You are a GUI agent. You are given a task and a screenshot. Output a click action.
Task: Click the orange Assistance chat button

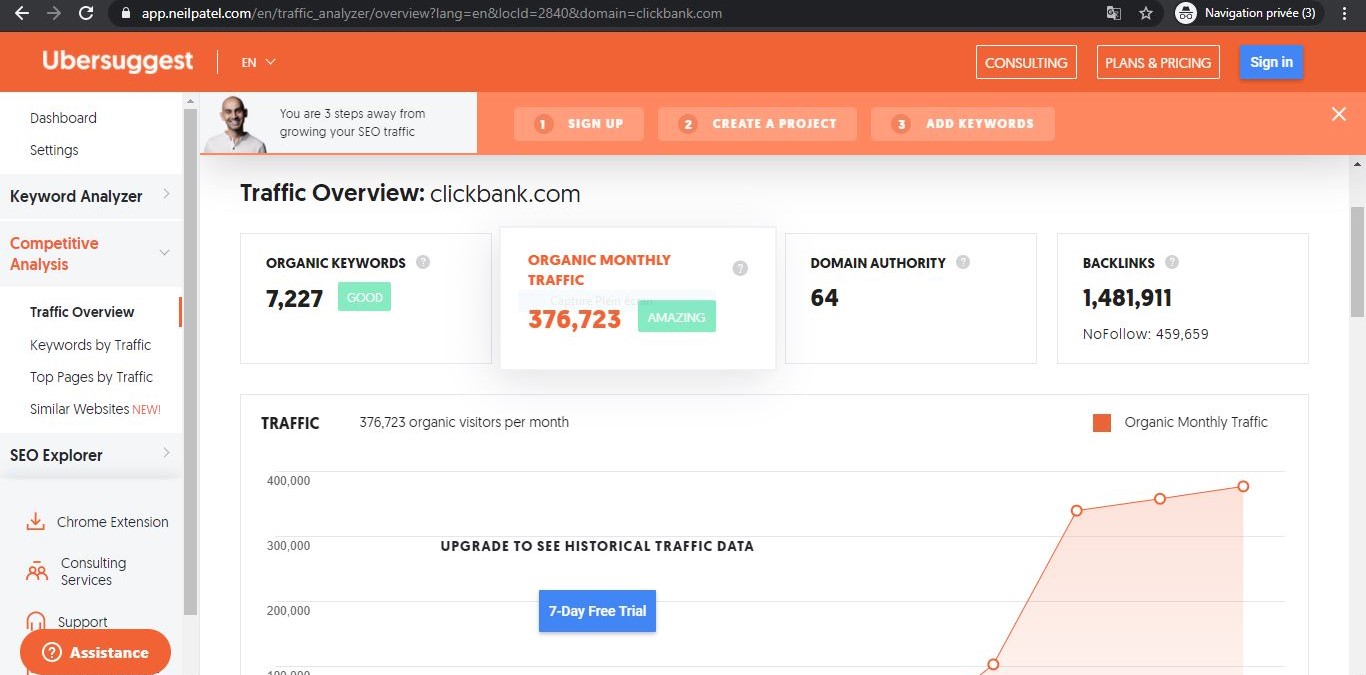click(x=95, y=652)
